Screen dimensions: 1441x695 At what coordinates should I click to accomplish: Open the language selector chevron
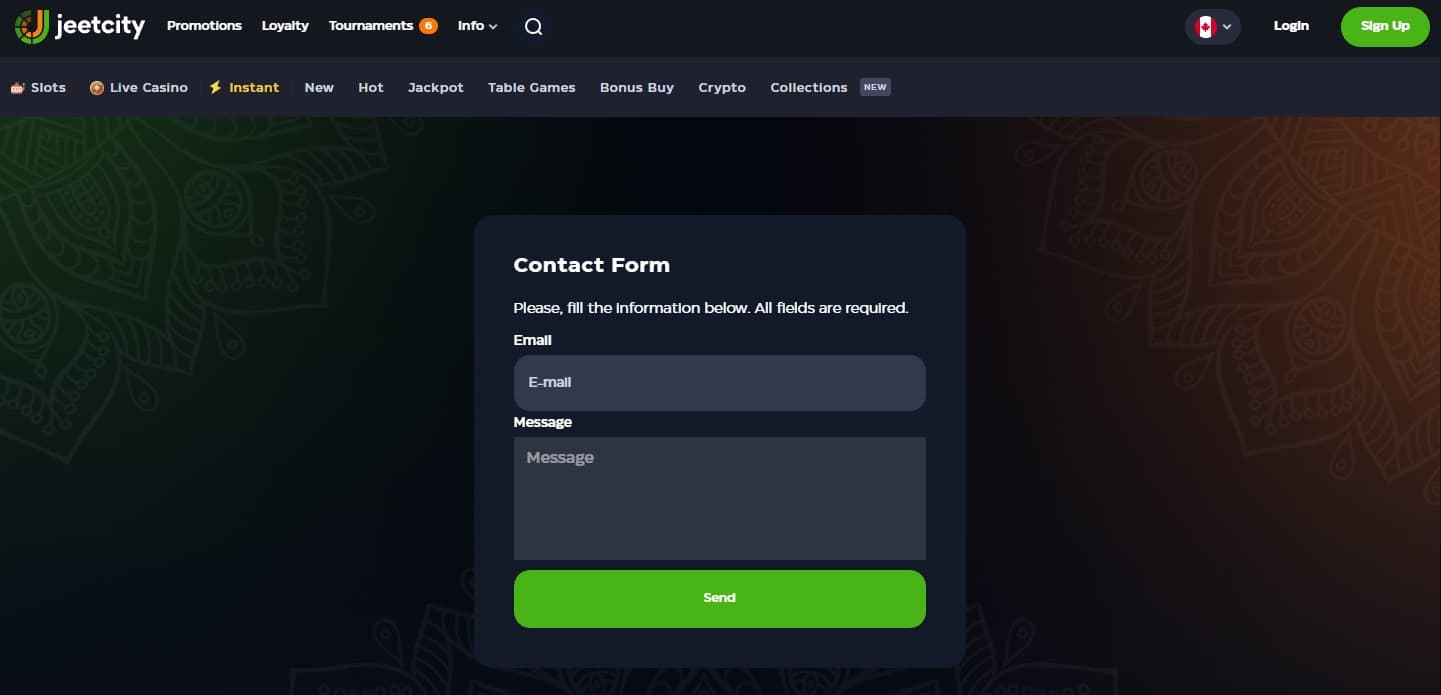(1227, 27)
